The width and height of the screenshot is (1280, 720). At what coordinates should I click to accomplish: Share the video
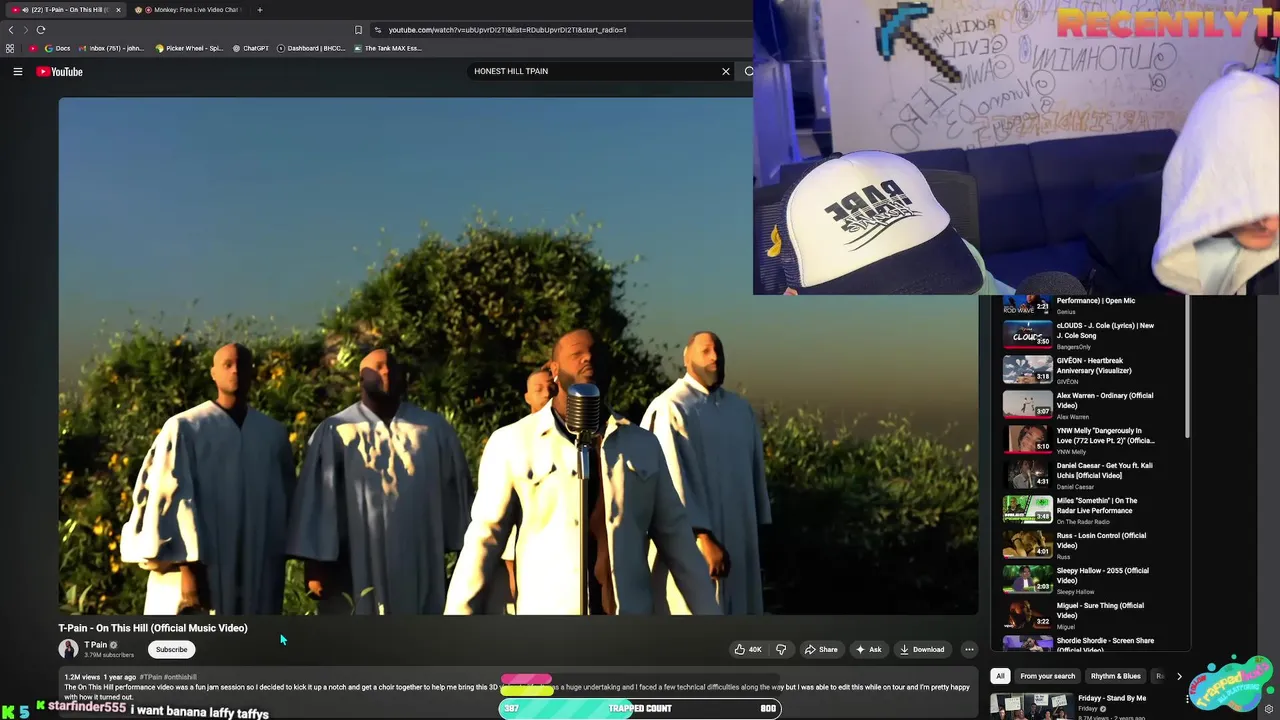(821, 649)
